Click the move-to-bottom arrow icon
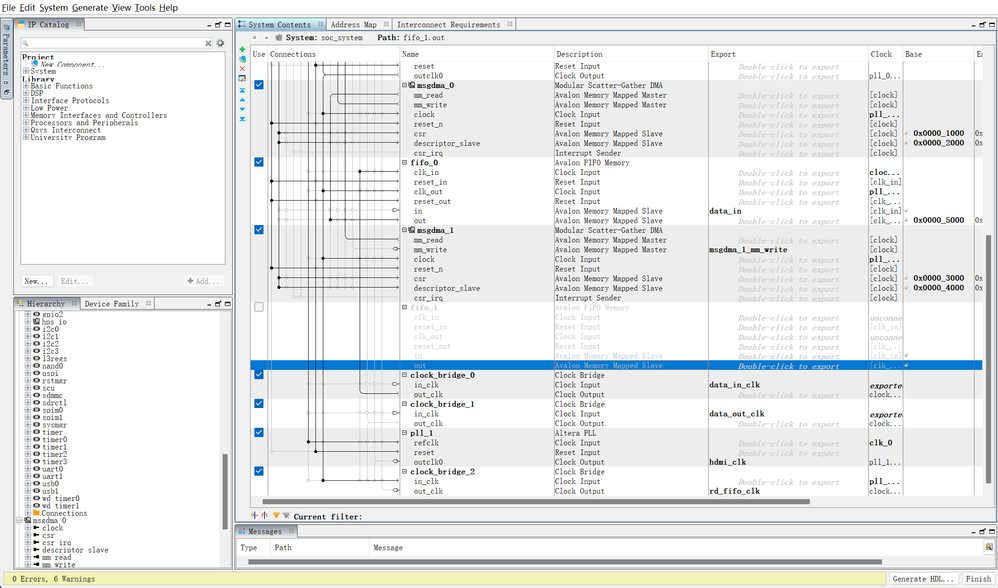This screenshot has width=998, height=588. 242,119
